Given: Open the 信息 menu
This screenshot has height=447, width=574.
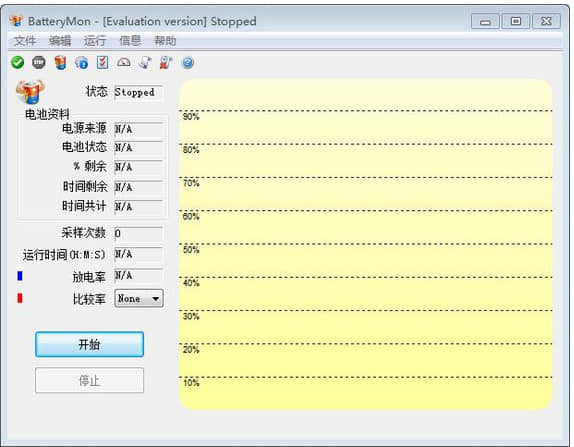Looking at the screenshot, I should coord(130,41).
